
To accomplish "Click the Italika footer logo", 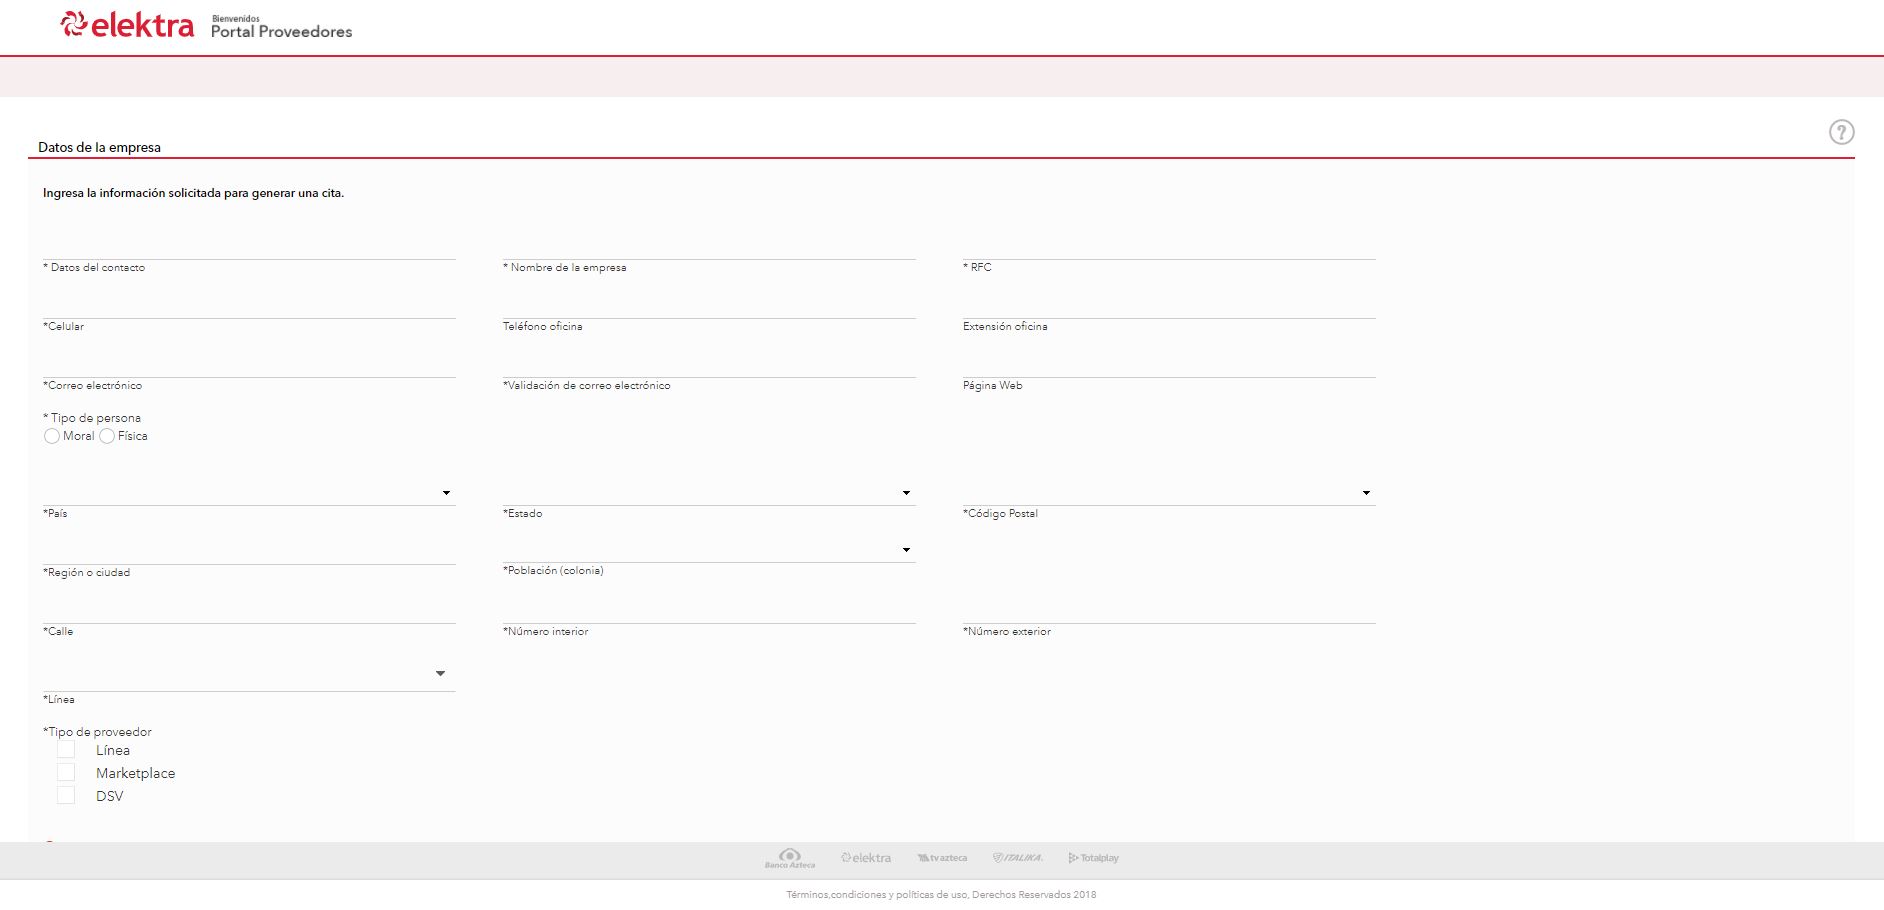I will coord(1017,858).
